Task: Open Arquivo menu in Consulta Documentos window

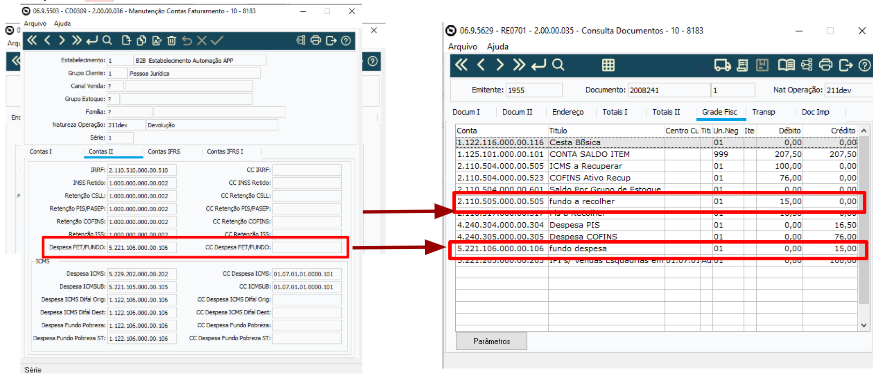Action: click(x=463, y=47)
